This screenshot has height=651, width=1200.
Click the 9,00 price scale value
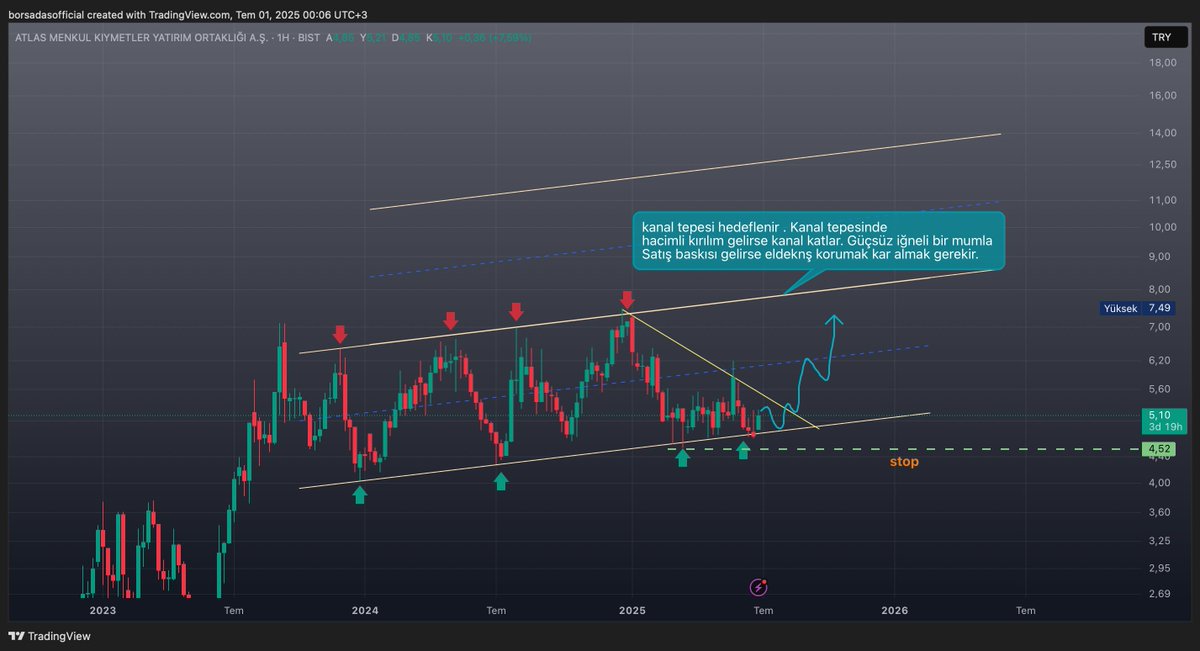coord(1162,257)
